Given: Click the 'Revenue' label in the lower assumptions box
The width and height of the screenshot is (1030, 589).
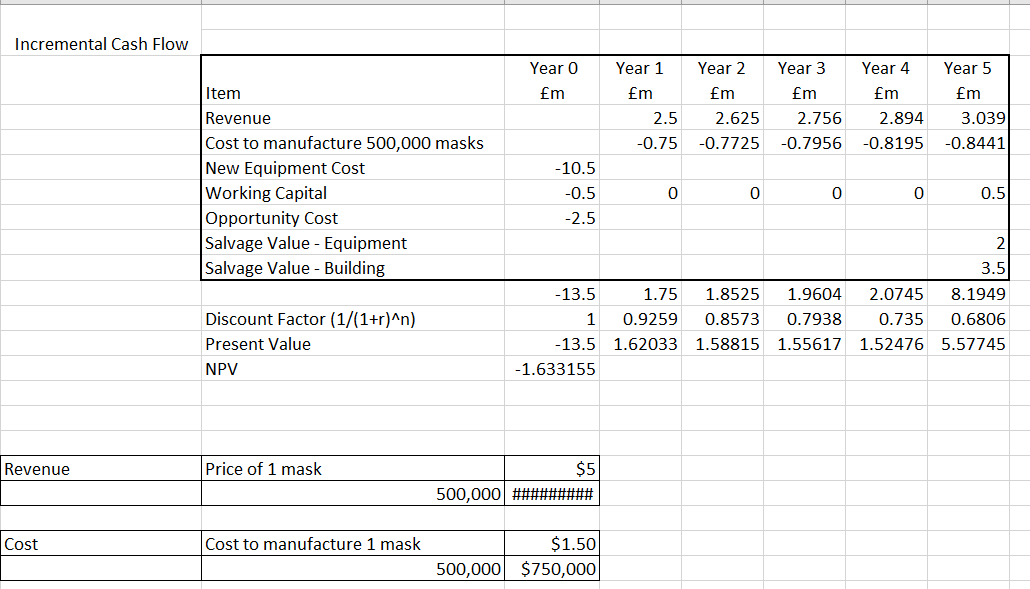Looking at the screenshot, I should point(101,469).
